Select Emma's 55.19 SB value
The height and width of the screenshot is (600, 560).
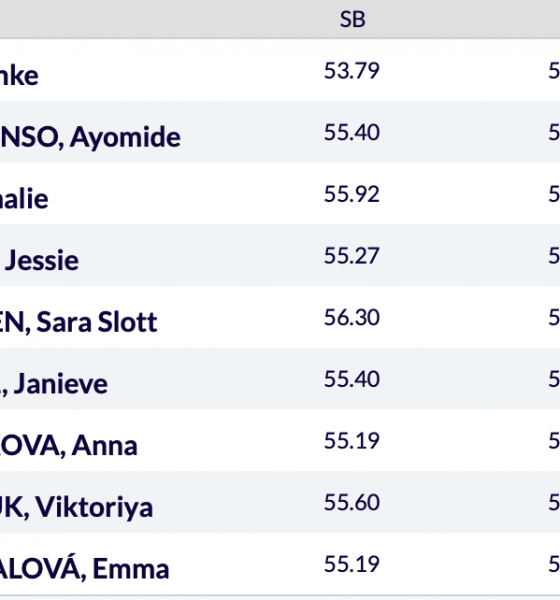pyautogui.click(x=352, y=564)
